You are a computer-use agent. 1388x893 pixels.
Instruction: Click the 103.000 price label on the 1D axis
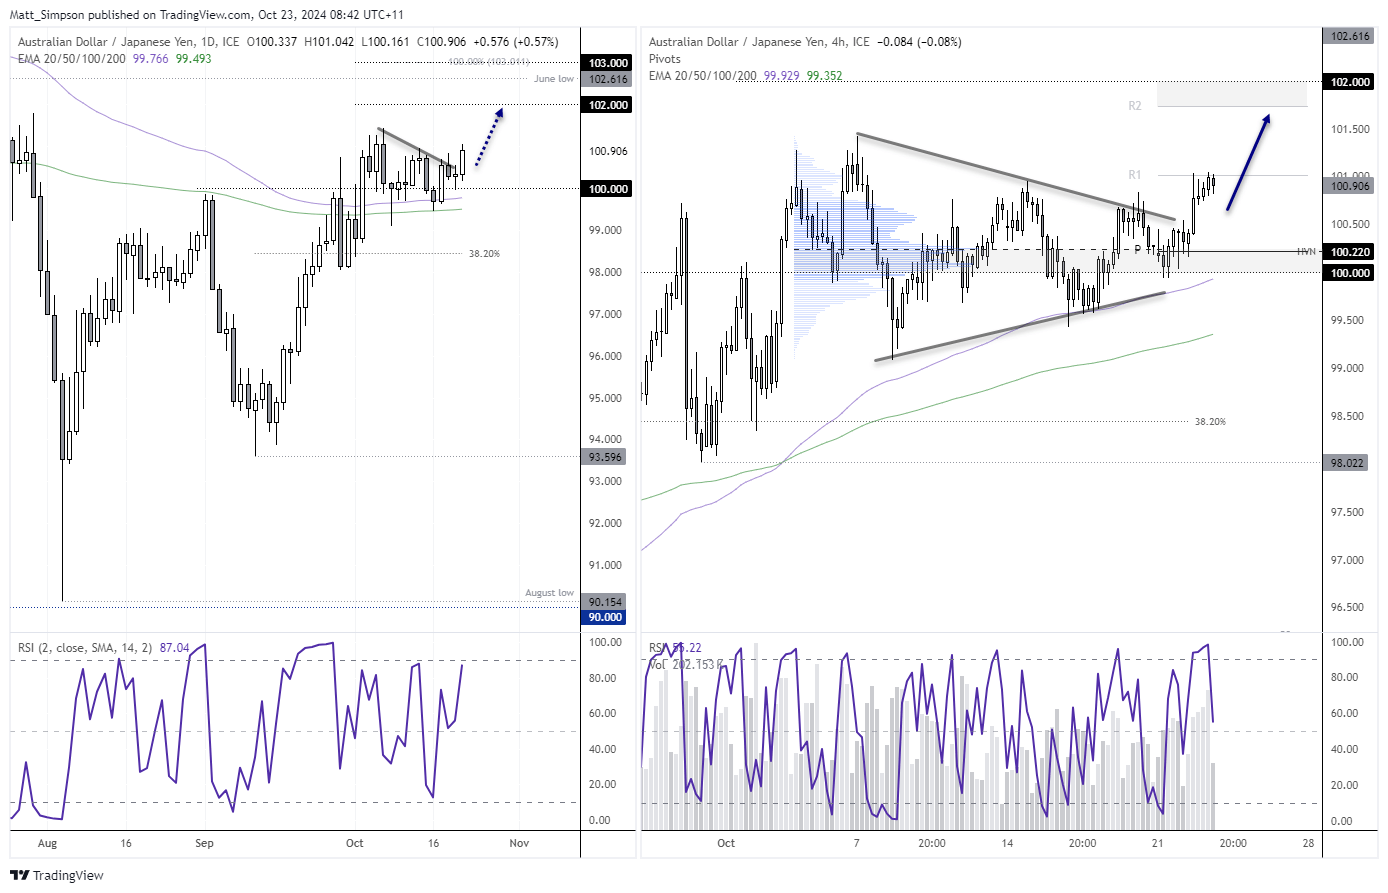click(608, 63)
